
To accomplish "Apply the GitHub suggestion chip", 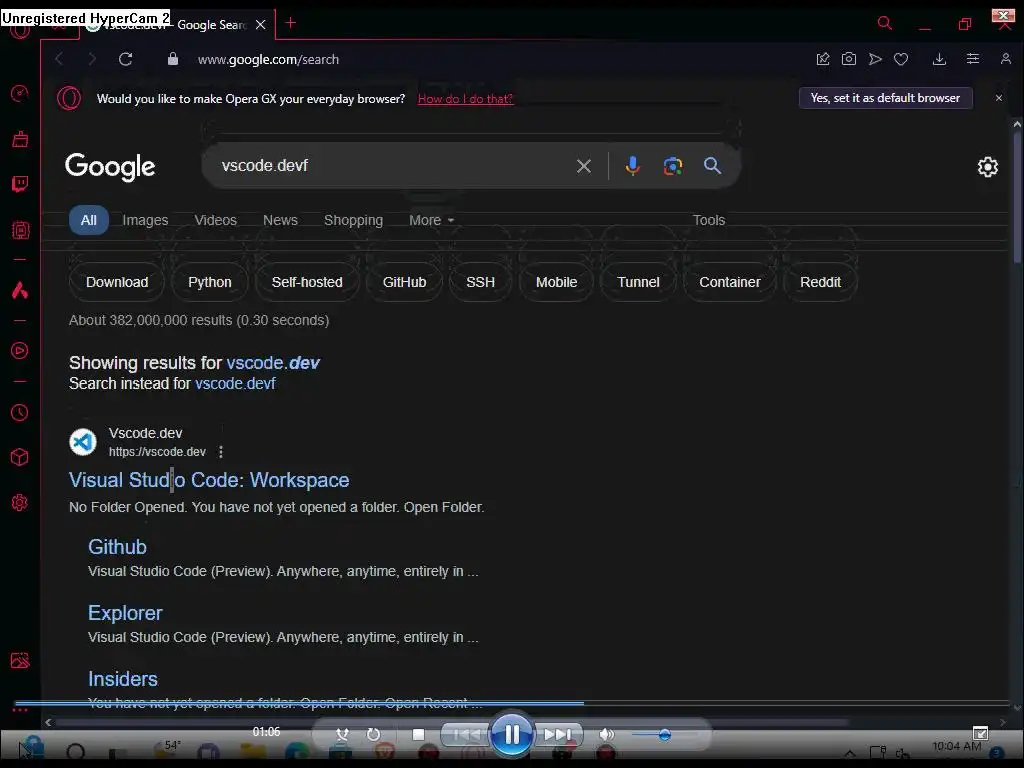I will [404, 282].
